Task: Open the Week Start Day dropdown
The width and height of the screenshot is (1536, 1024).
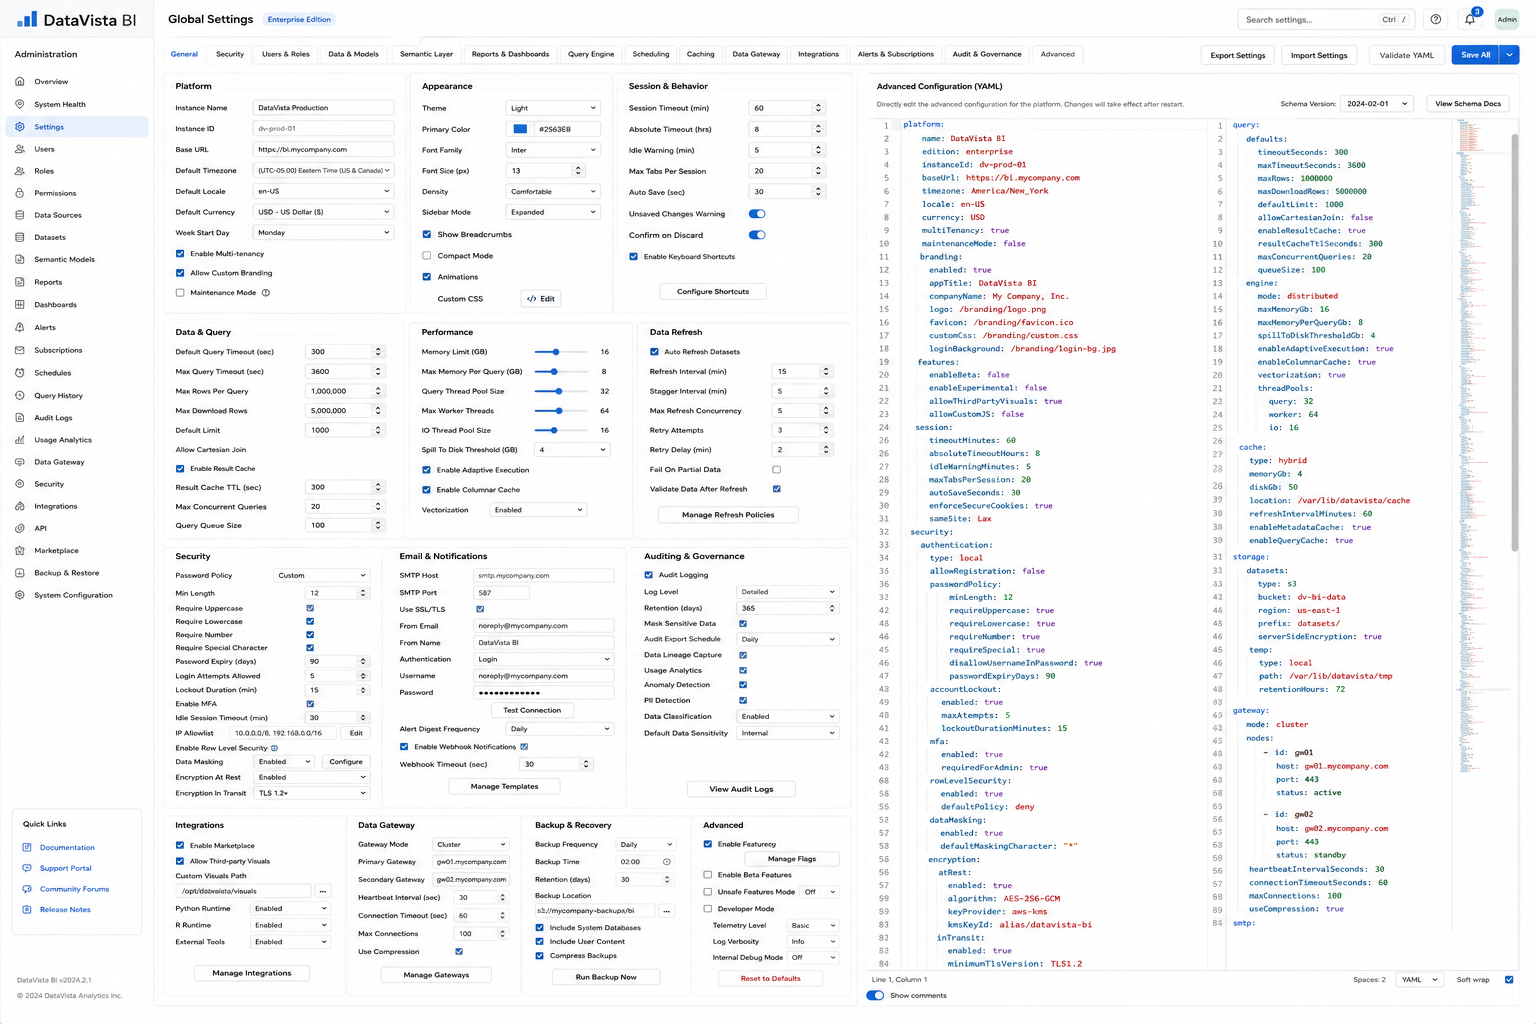Action: [323, 233]
